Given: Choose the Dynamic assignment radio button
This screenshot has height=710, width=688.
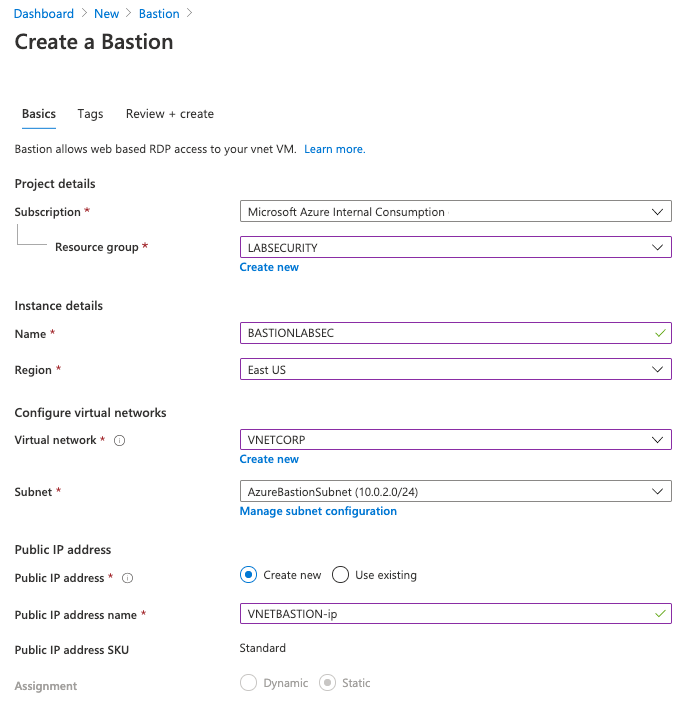Looking at the screenshot, I should point(249,683).
